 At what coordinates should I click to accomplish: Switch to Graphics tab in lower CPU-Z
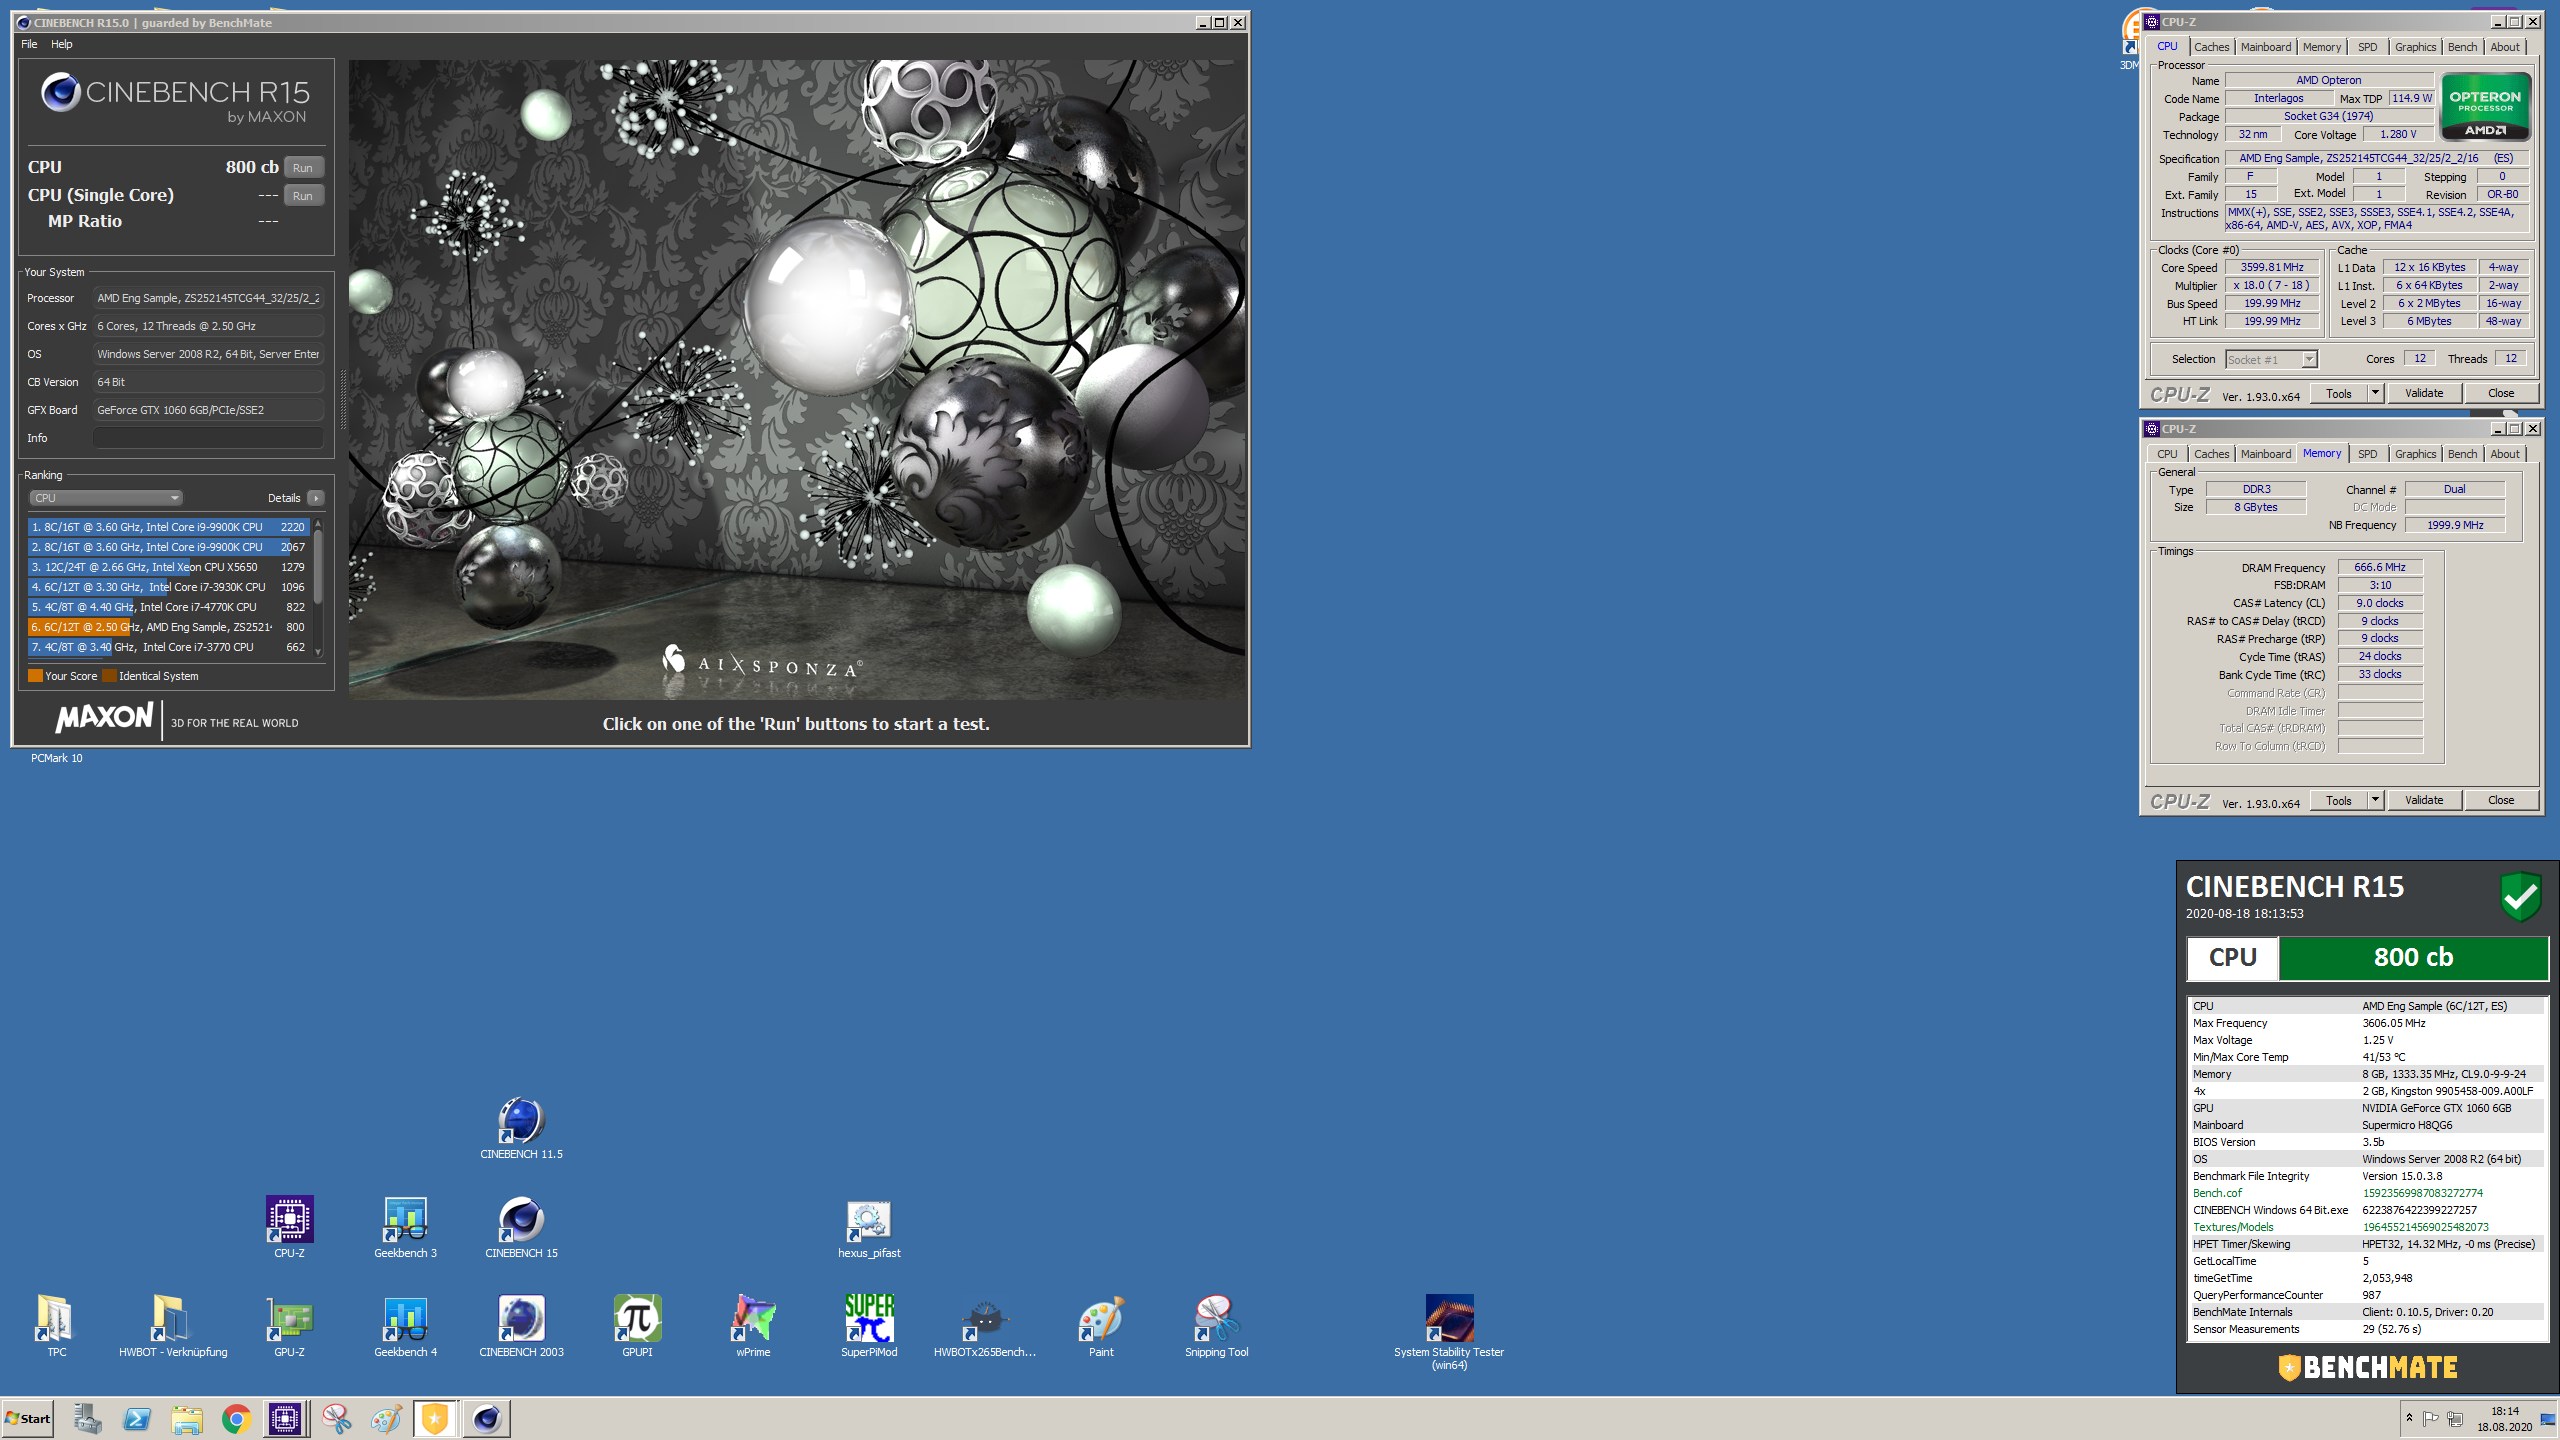[2415, 454]
